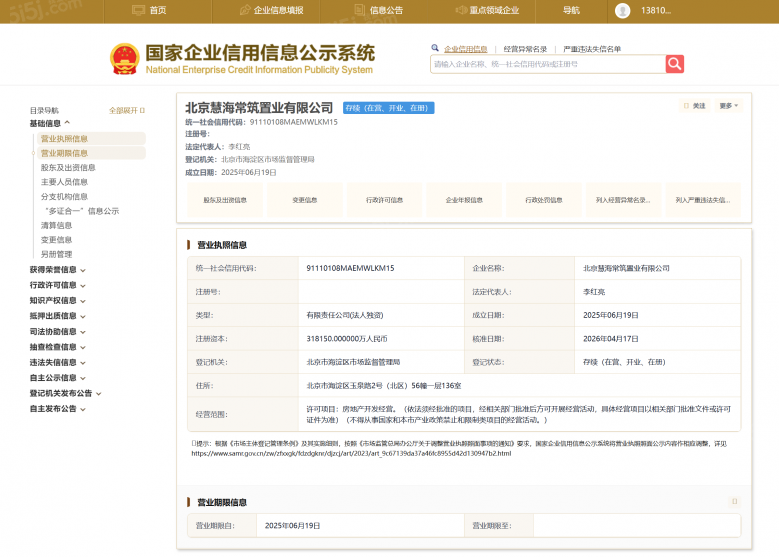Click the 变更信息 shortcut card
The image size is (779, 557).
tap(305, 200)
